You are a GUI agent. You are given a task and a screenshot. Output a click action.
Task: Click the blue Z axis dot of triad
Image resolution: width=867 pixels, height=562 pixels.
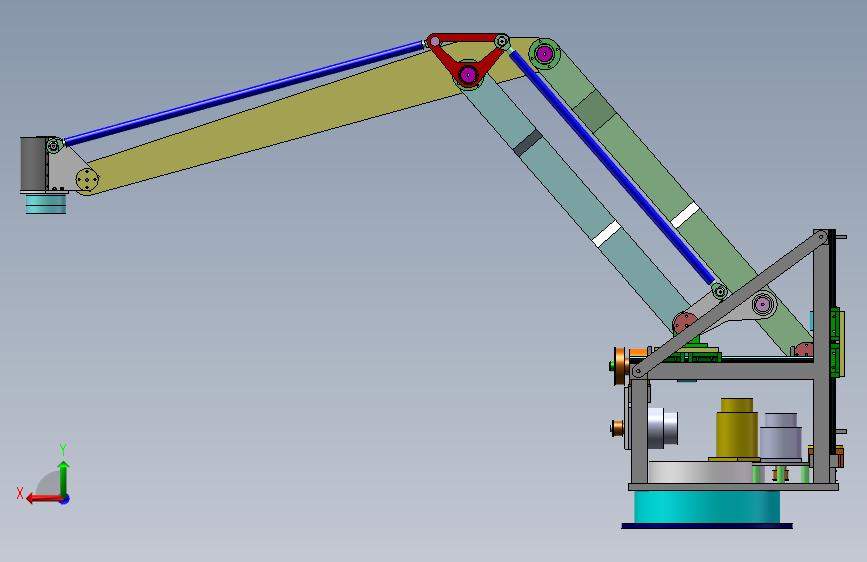(x=65, y=499)
